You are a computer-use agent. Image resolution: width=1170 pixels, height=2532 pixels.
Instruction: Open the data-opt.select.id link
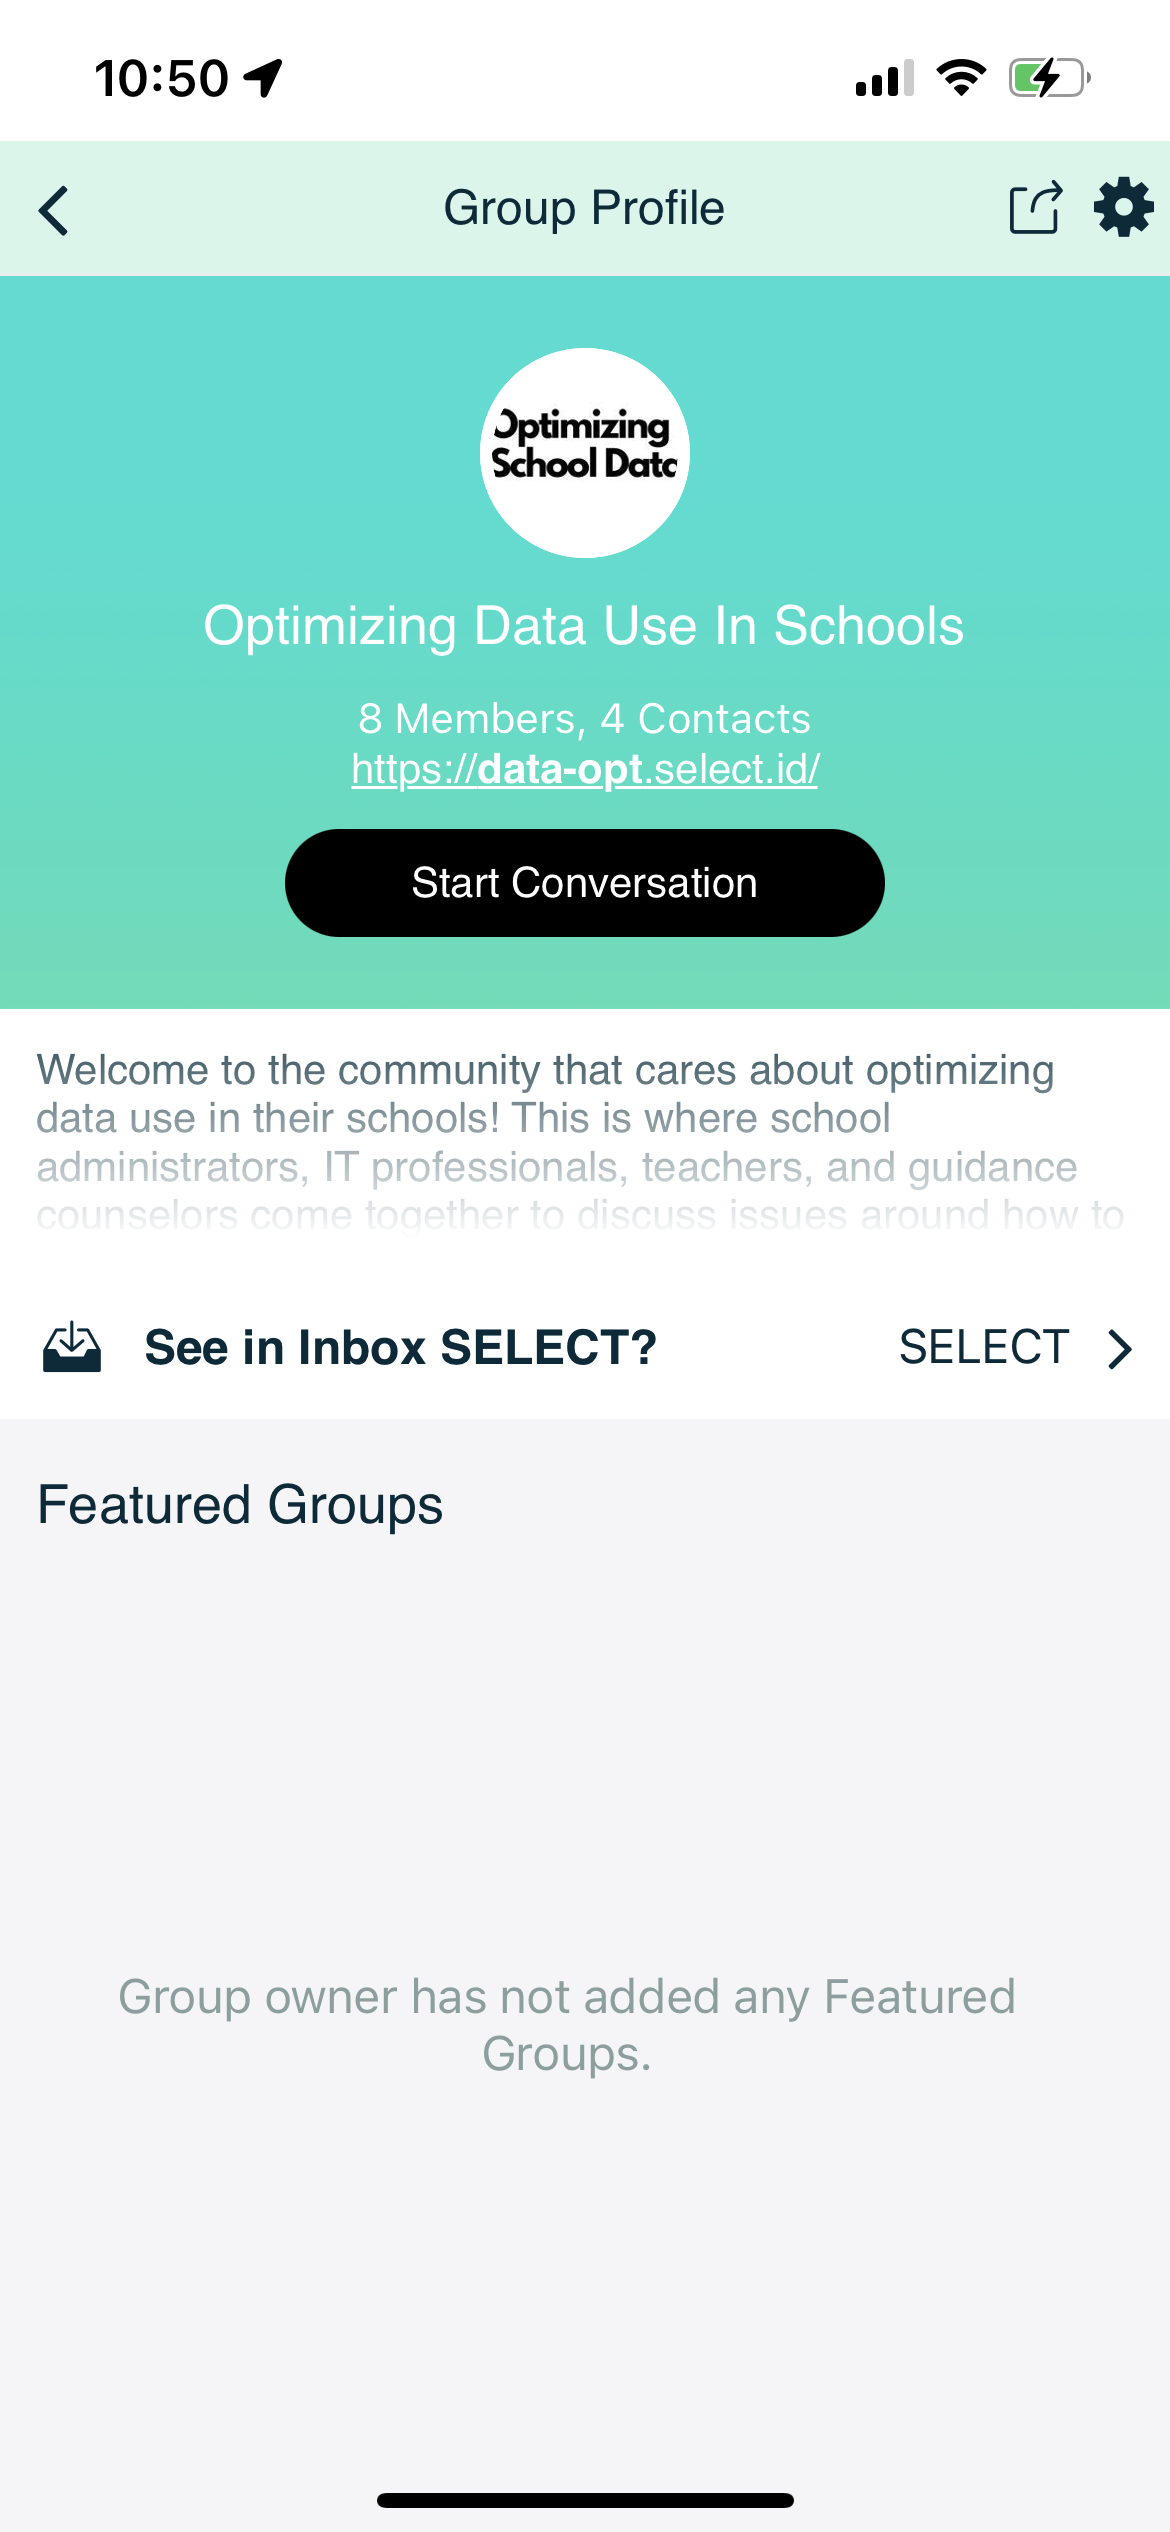pos(585,769)
